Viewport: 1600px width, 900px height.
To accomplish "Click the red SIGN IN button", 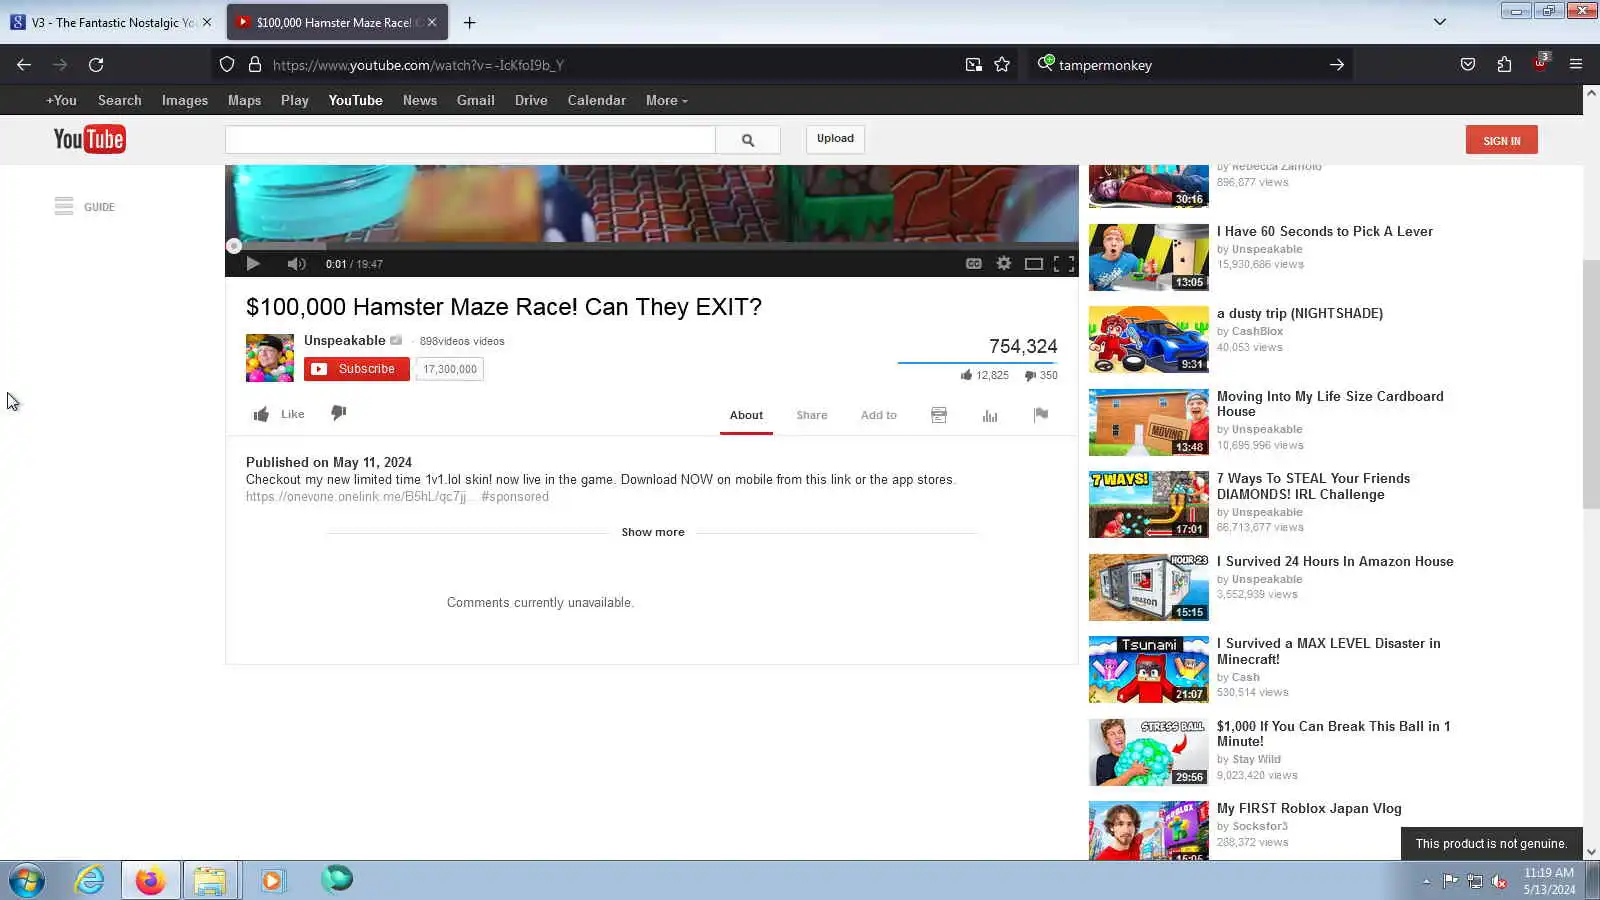I will [1502, 140].
